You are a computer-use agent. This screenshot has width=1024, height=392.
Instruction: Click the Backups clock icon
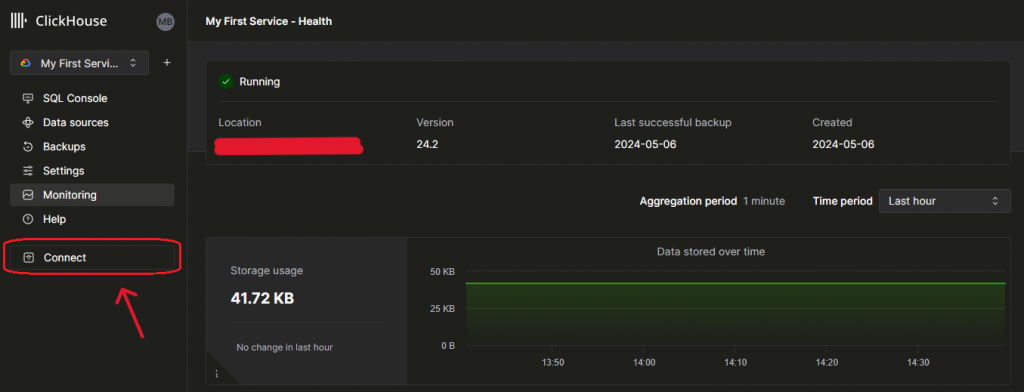(28, 147)
